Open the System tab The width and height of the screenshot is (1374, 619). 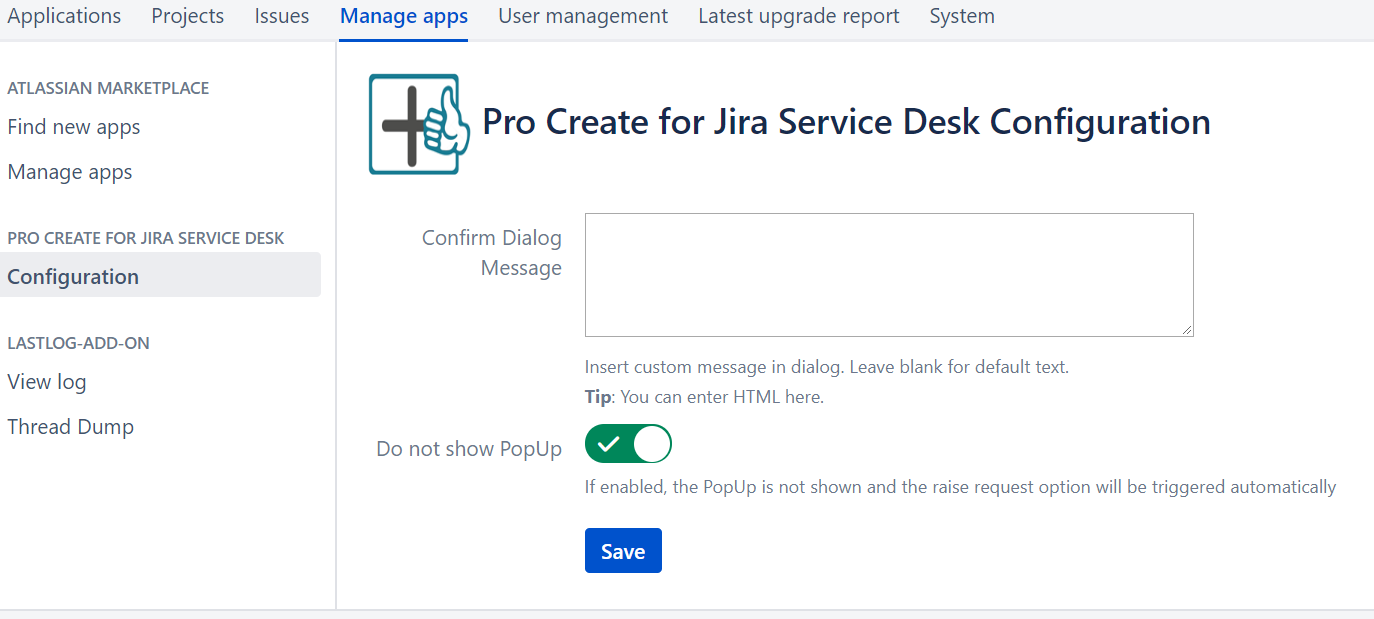coord(962,16)
